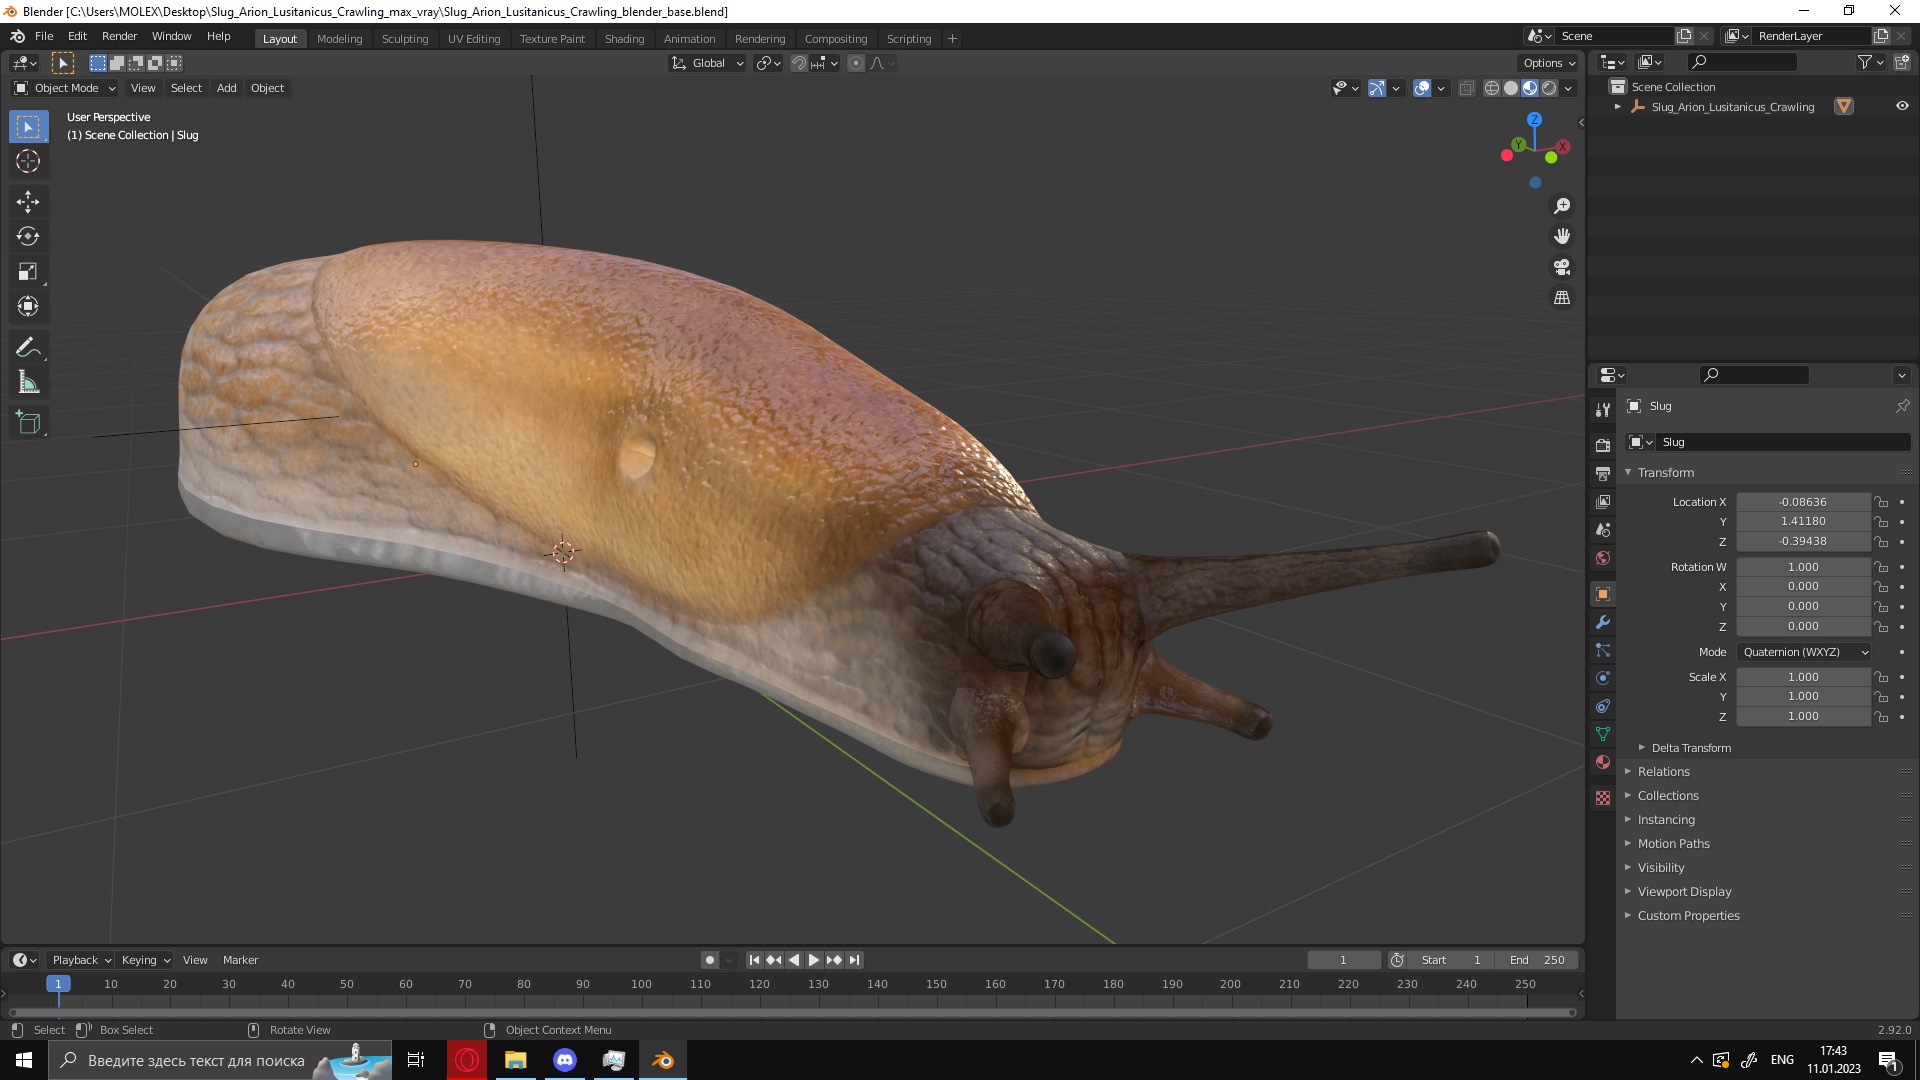Toggle viewport gizmos display
The image size is (1920, 1080).
point(1377,88)
